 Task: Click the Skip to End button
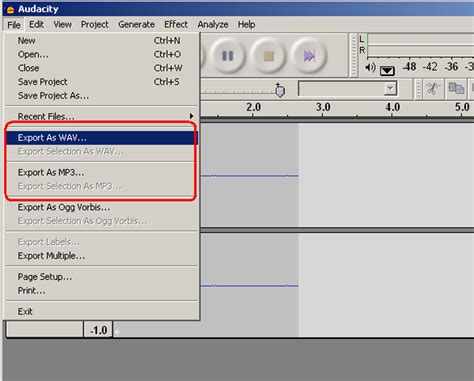click(x=309, y=56)
